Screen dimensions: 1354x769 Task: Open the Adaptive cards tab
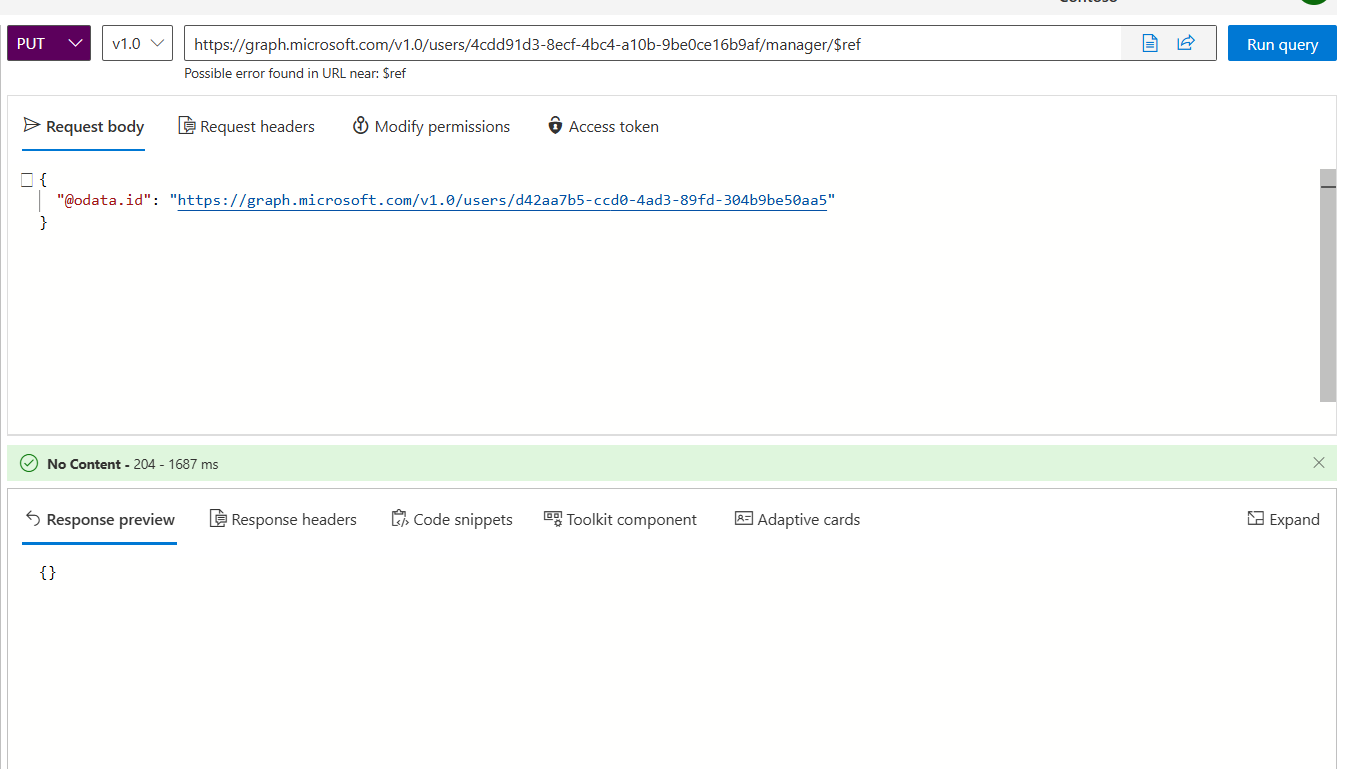pos(797,520)
